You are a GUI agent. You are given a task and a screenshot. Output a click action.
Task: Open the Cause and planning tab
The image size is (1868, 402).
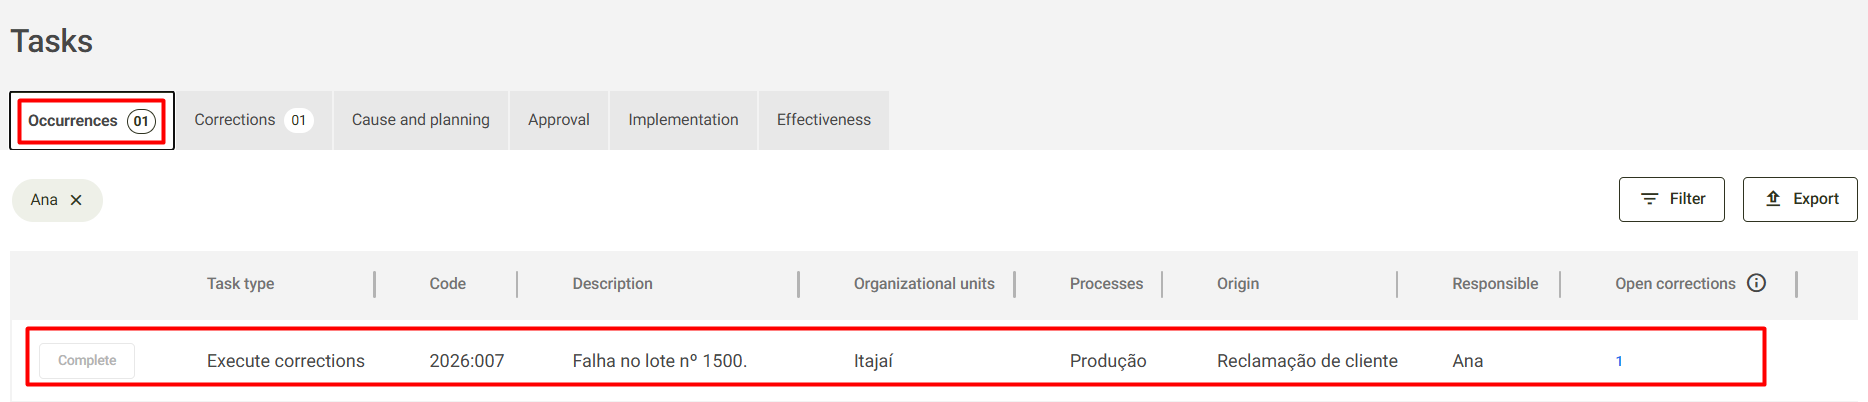(x=421, y=120)
